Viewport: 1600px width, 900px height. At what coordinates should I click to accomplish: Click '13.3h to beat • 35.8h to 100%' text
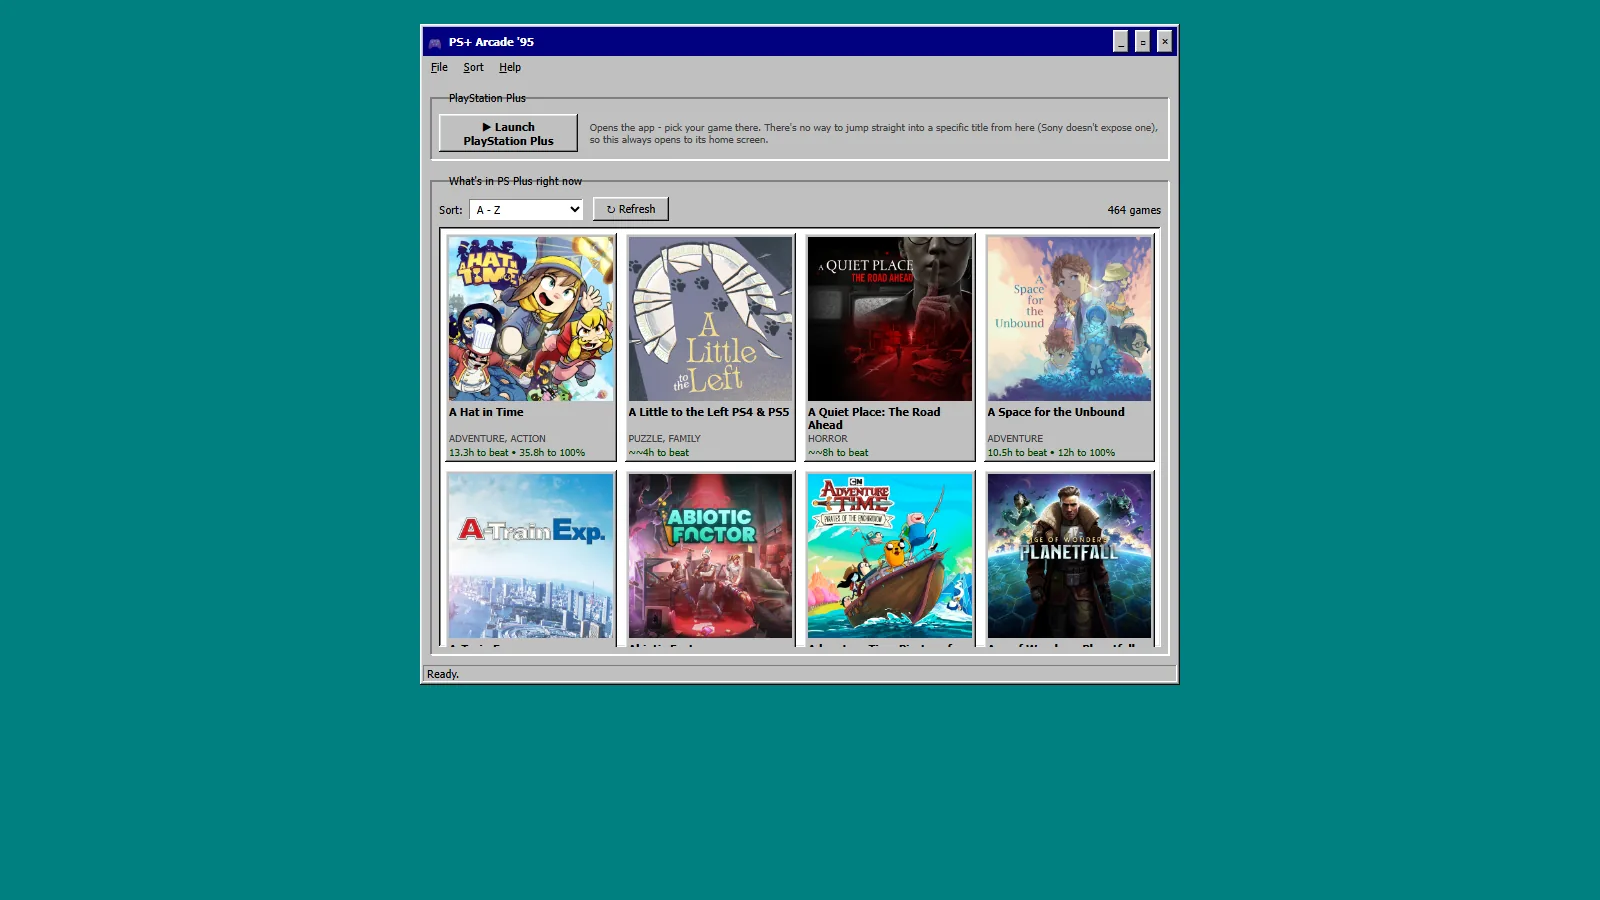pos(517,453)
